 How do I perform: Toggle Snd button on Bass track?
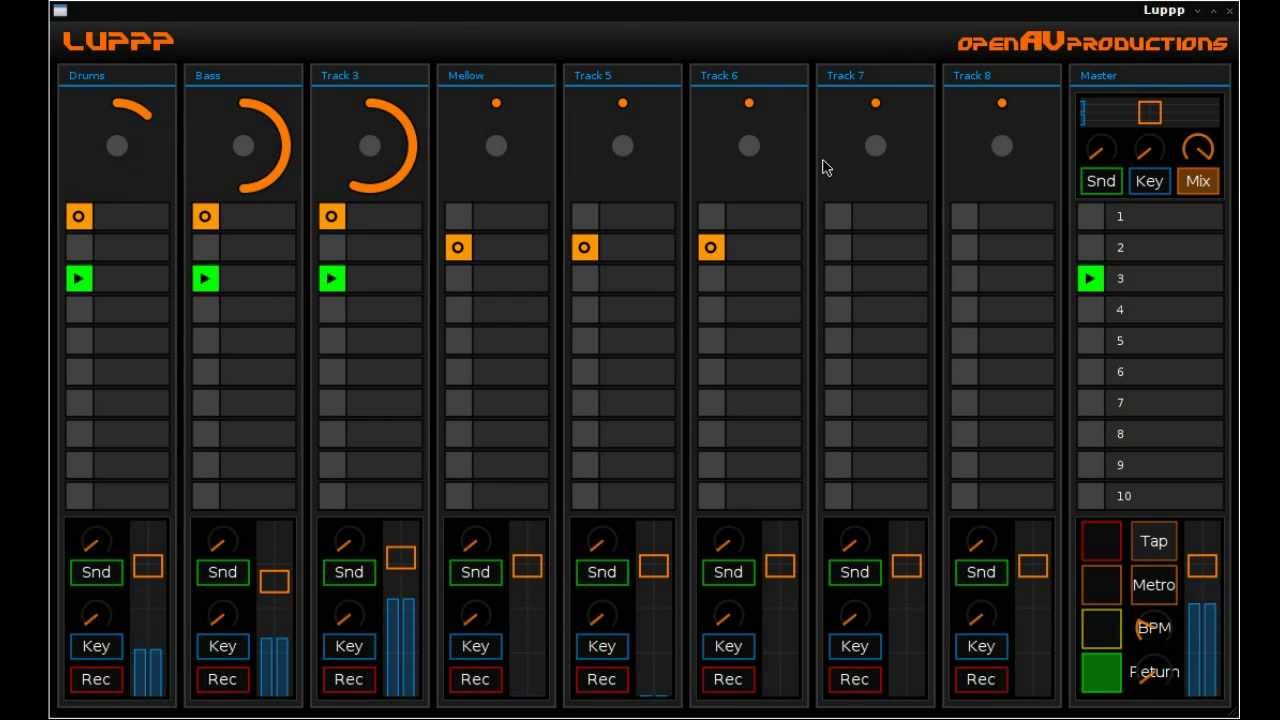222,572
